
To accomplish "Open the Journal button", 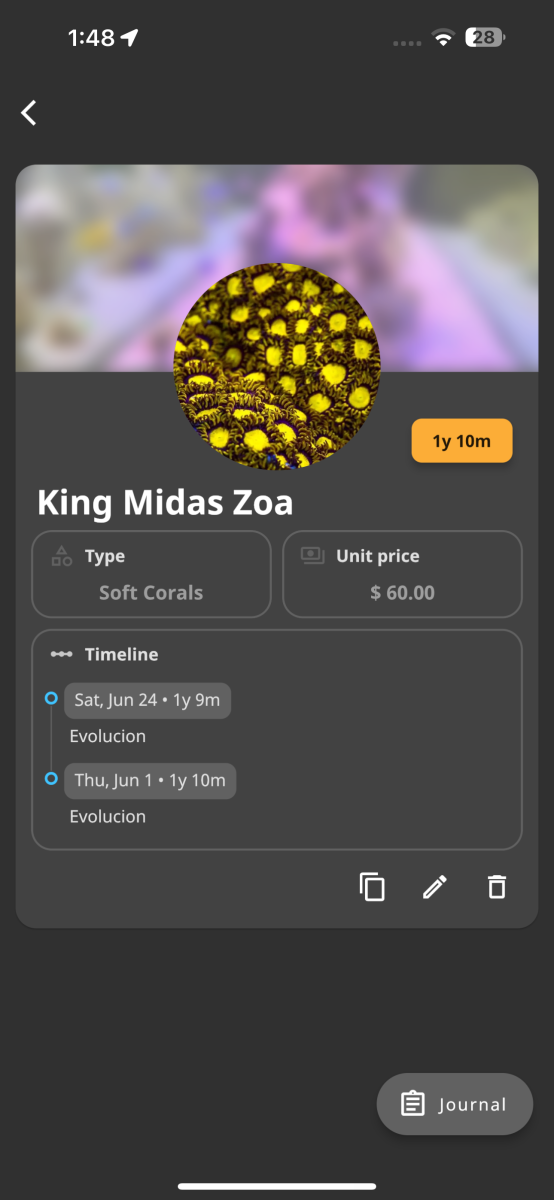I will pos(455,1104).
